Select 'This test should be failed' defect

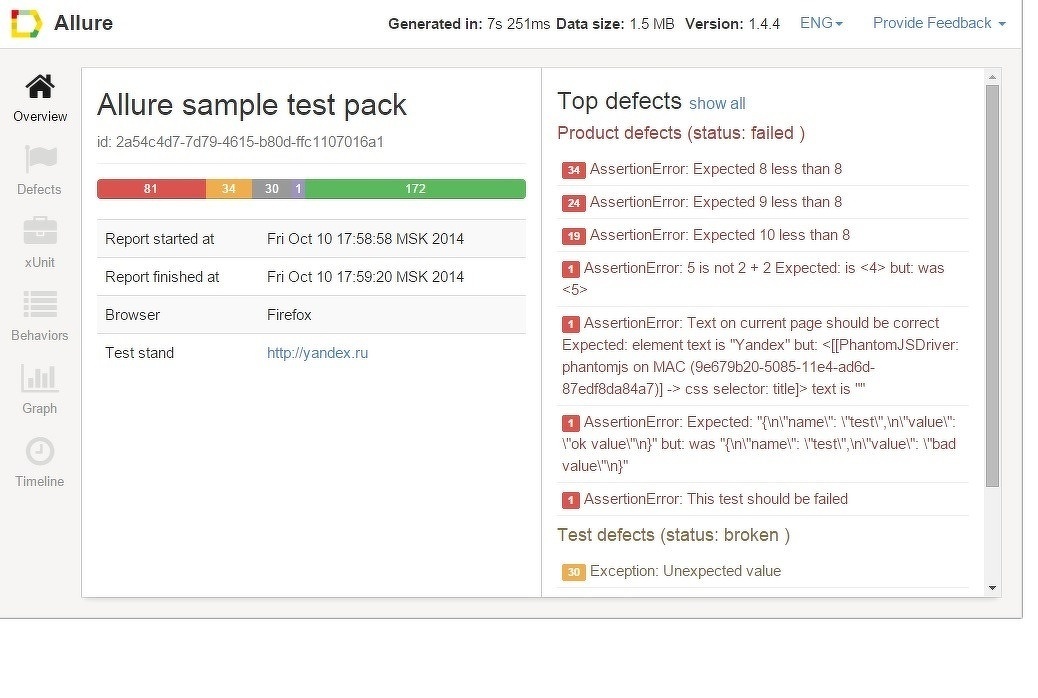[715, 499]
